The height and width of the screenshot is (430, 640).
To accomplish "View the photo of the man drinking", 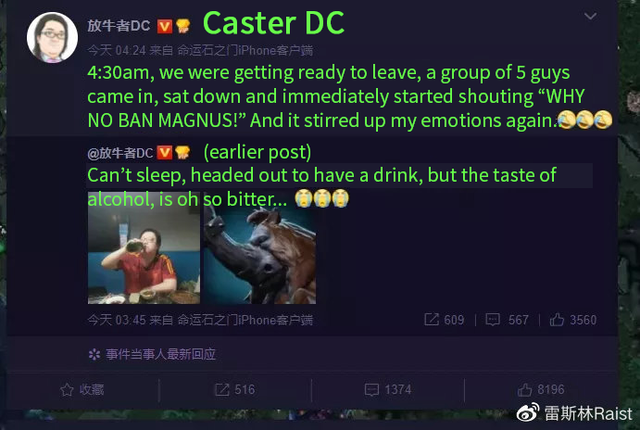I will pos(144,248).
